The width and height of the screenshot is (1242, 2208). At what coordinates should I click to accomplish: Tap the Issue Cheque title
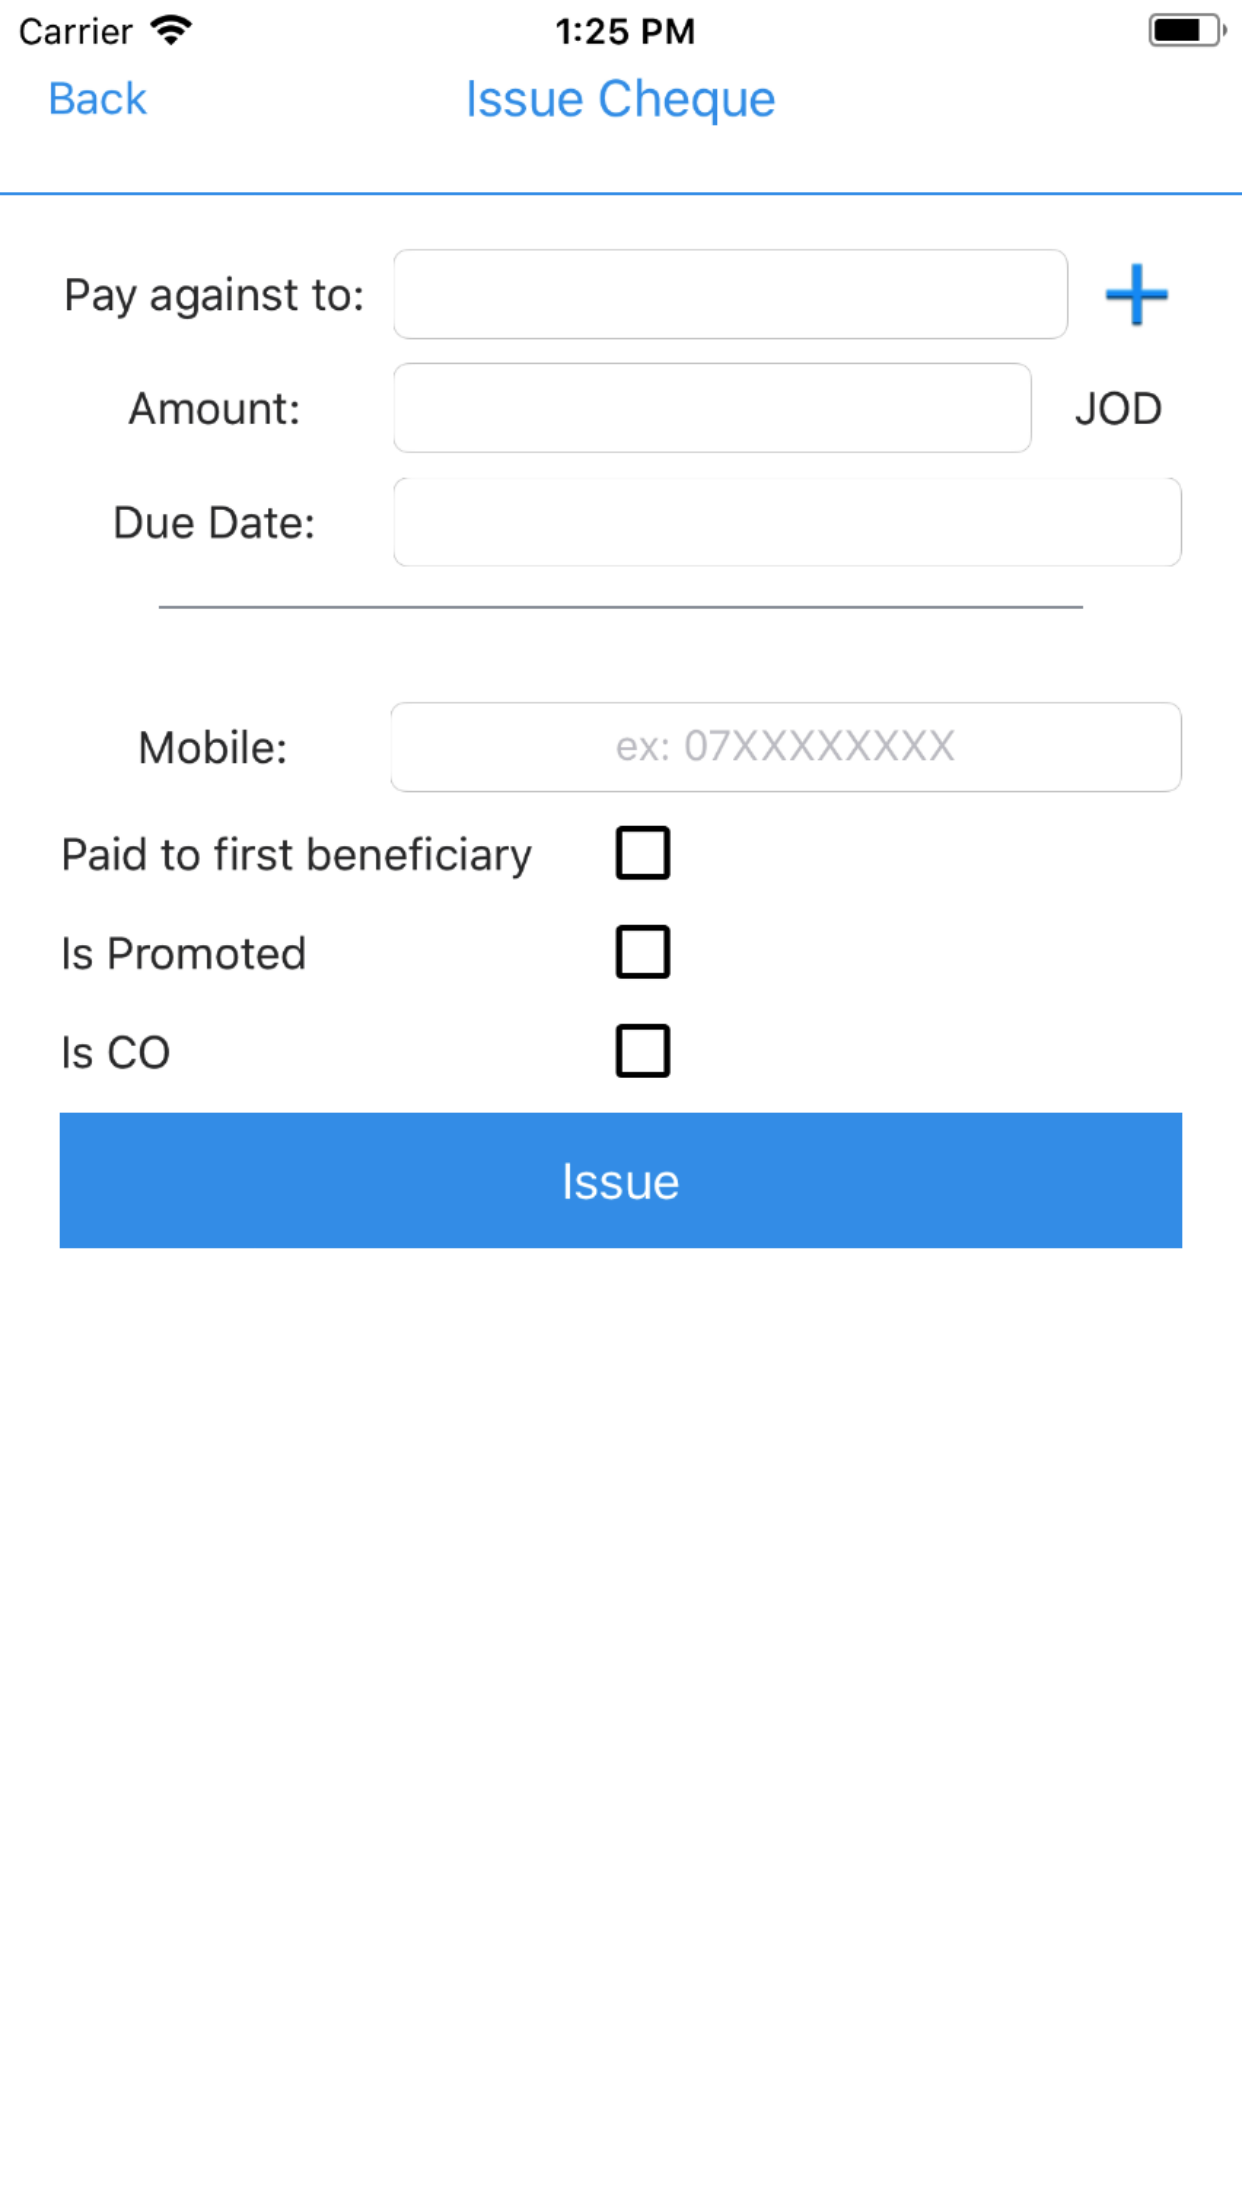621,100
